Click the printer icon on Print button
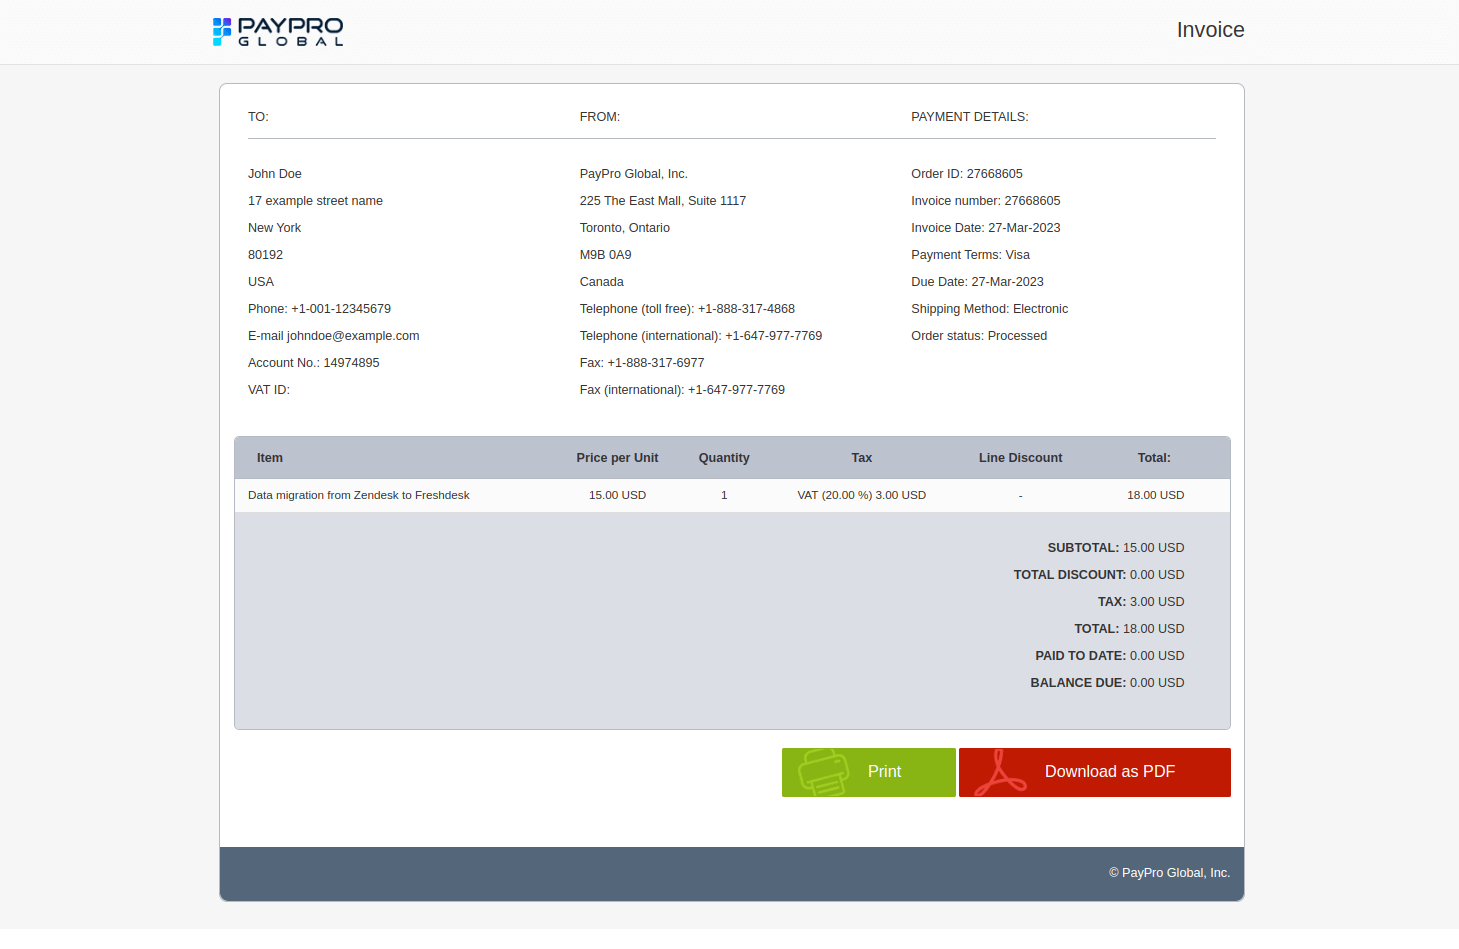This screenshot has height=949, width=1459. tap(823, 772)
